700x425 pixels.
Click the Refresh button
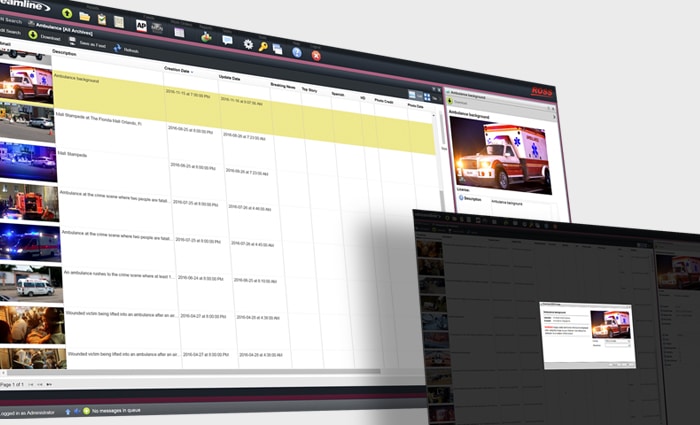point(126,49)
